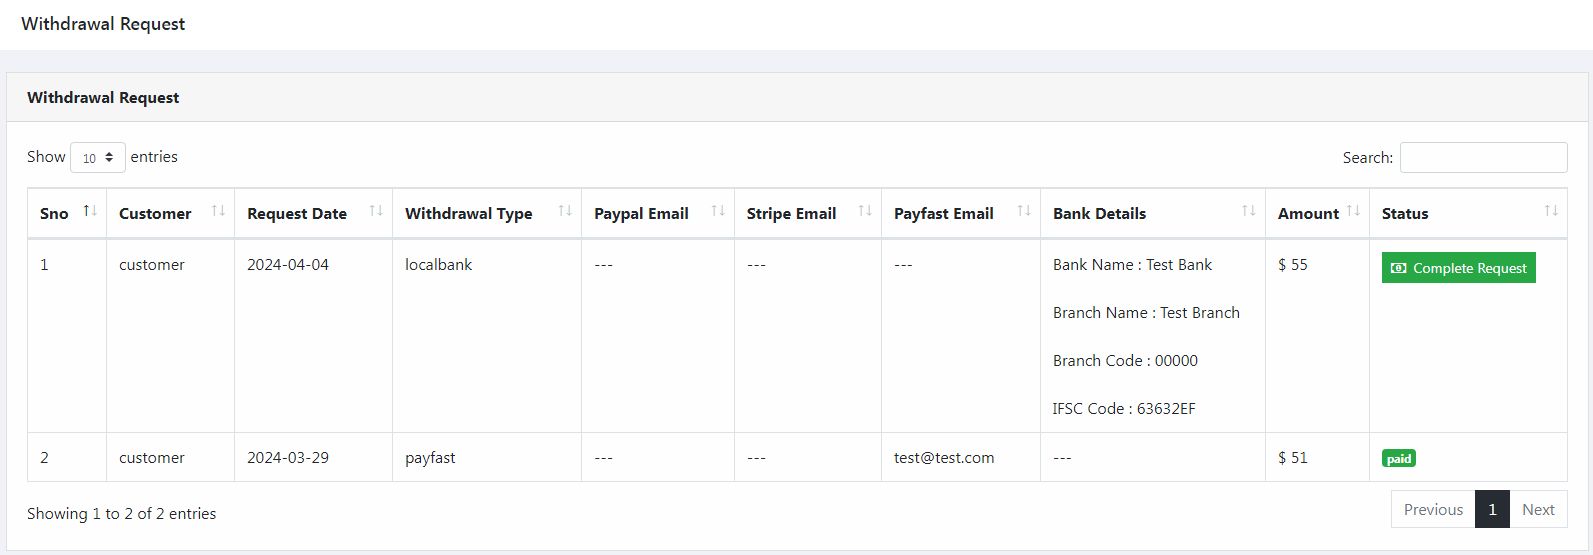Click Withdrawal Type sort arrows icon

(x=565, y=211)
